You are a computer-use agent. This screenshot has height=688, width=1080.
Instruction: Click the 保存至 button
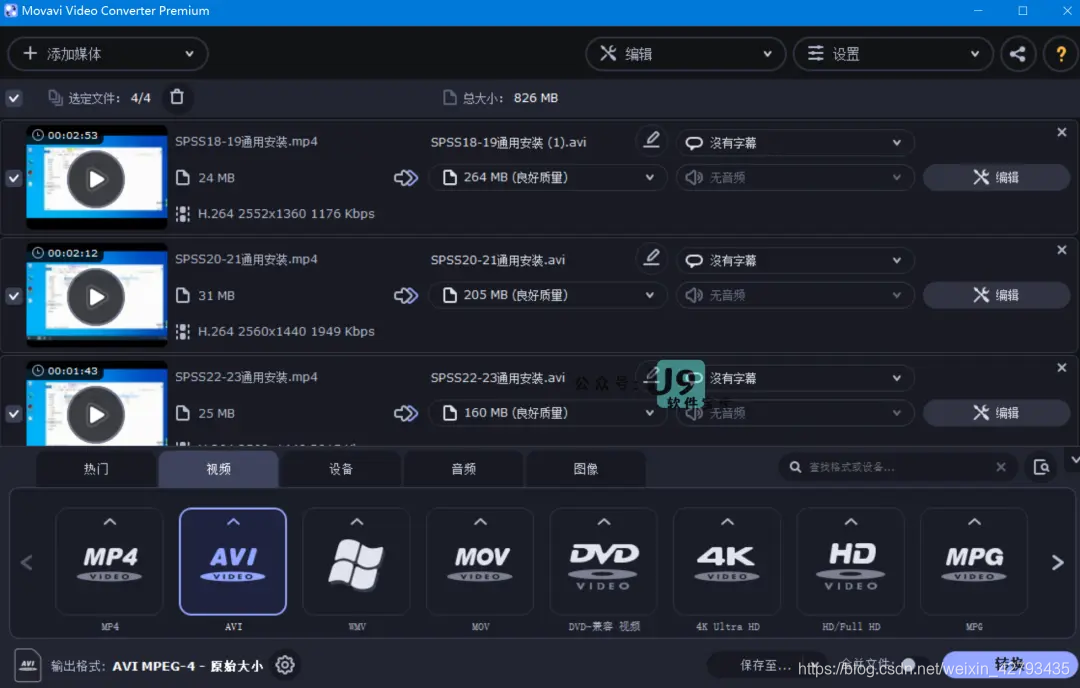(x=766, y=665)
